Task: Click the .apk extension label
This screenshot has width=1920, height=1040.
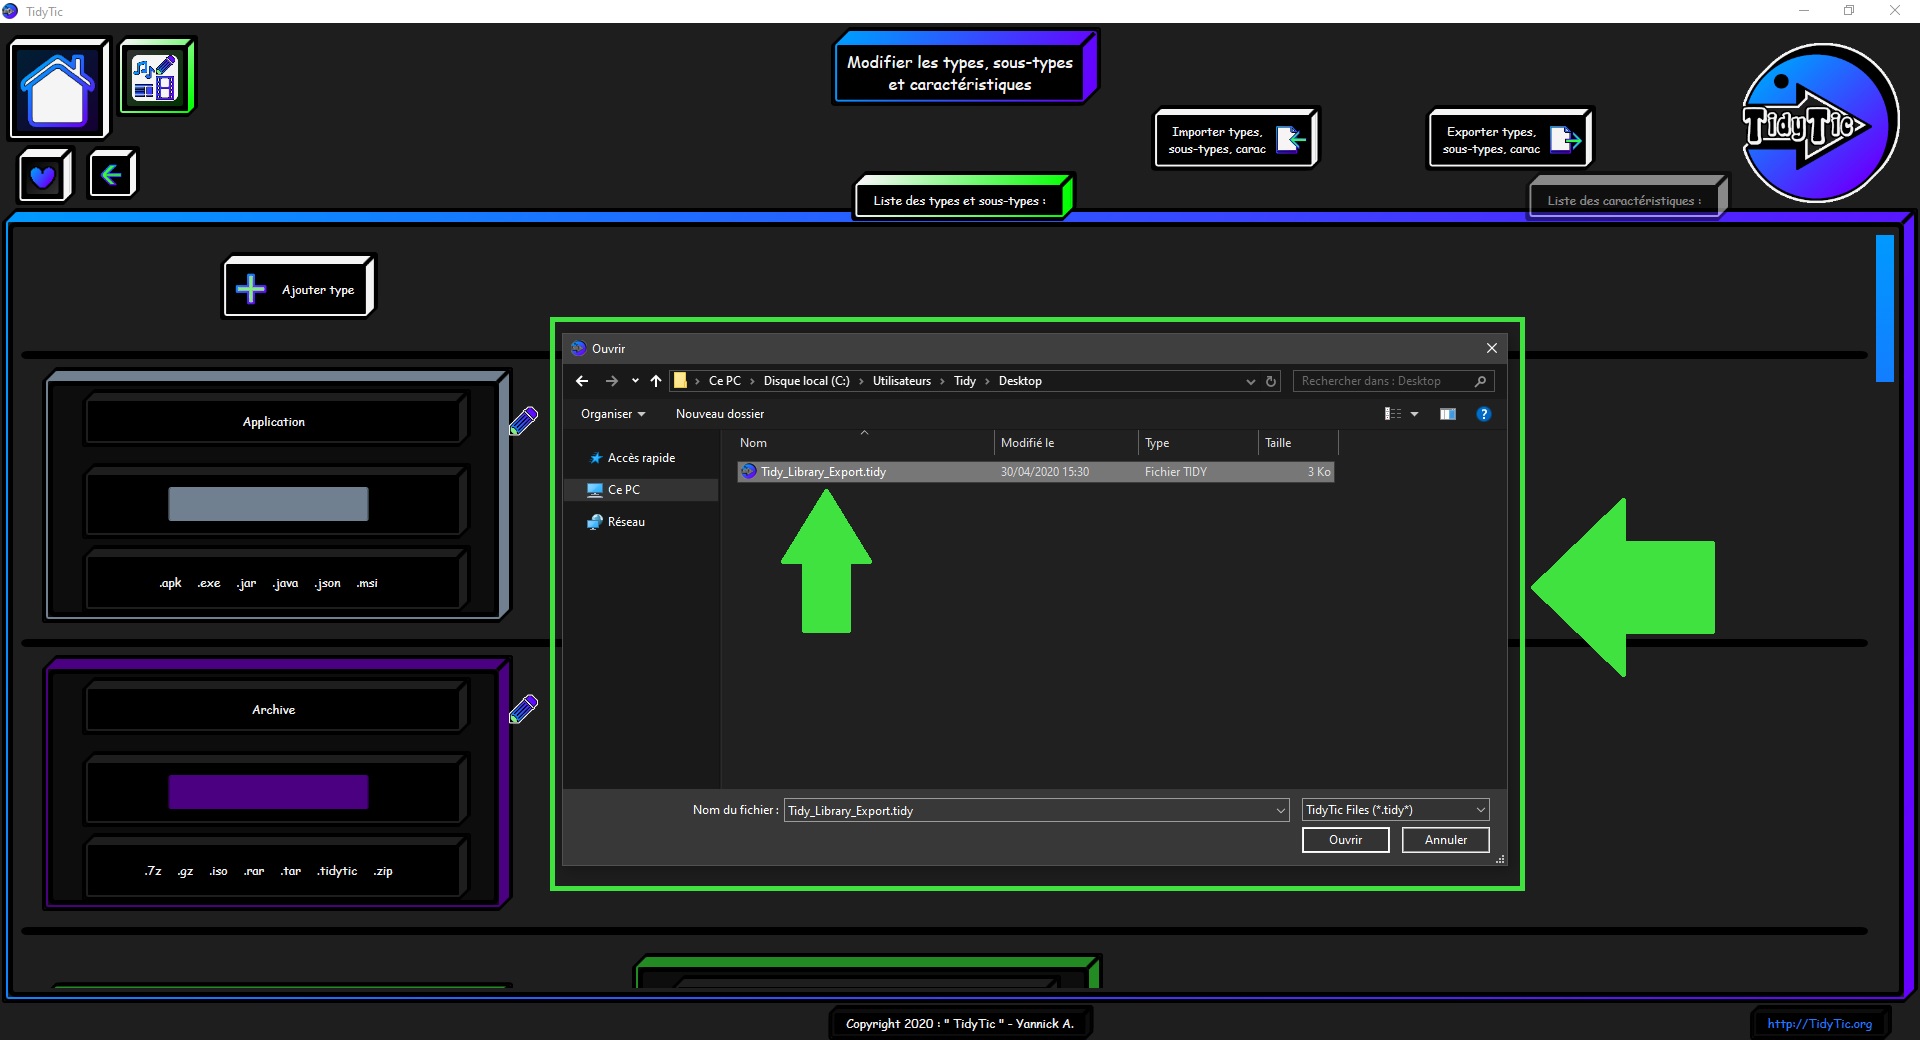Action: pyautogui.click(x=170, y=583)
